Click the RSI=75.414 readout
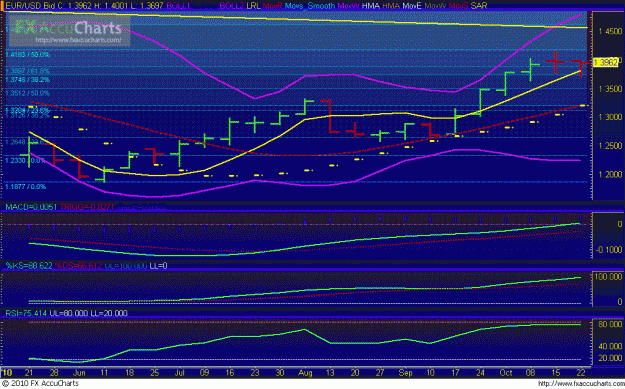Viewport: 625px width, 389px height. tap(26, 314)
